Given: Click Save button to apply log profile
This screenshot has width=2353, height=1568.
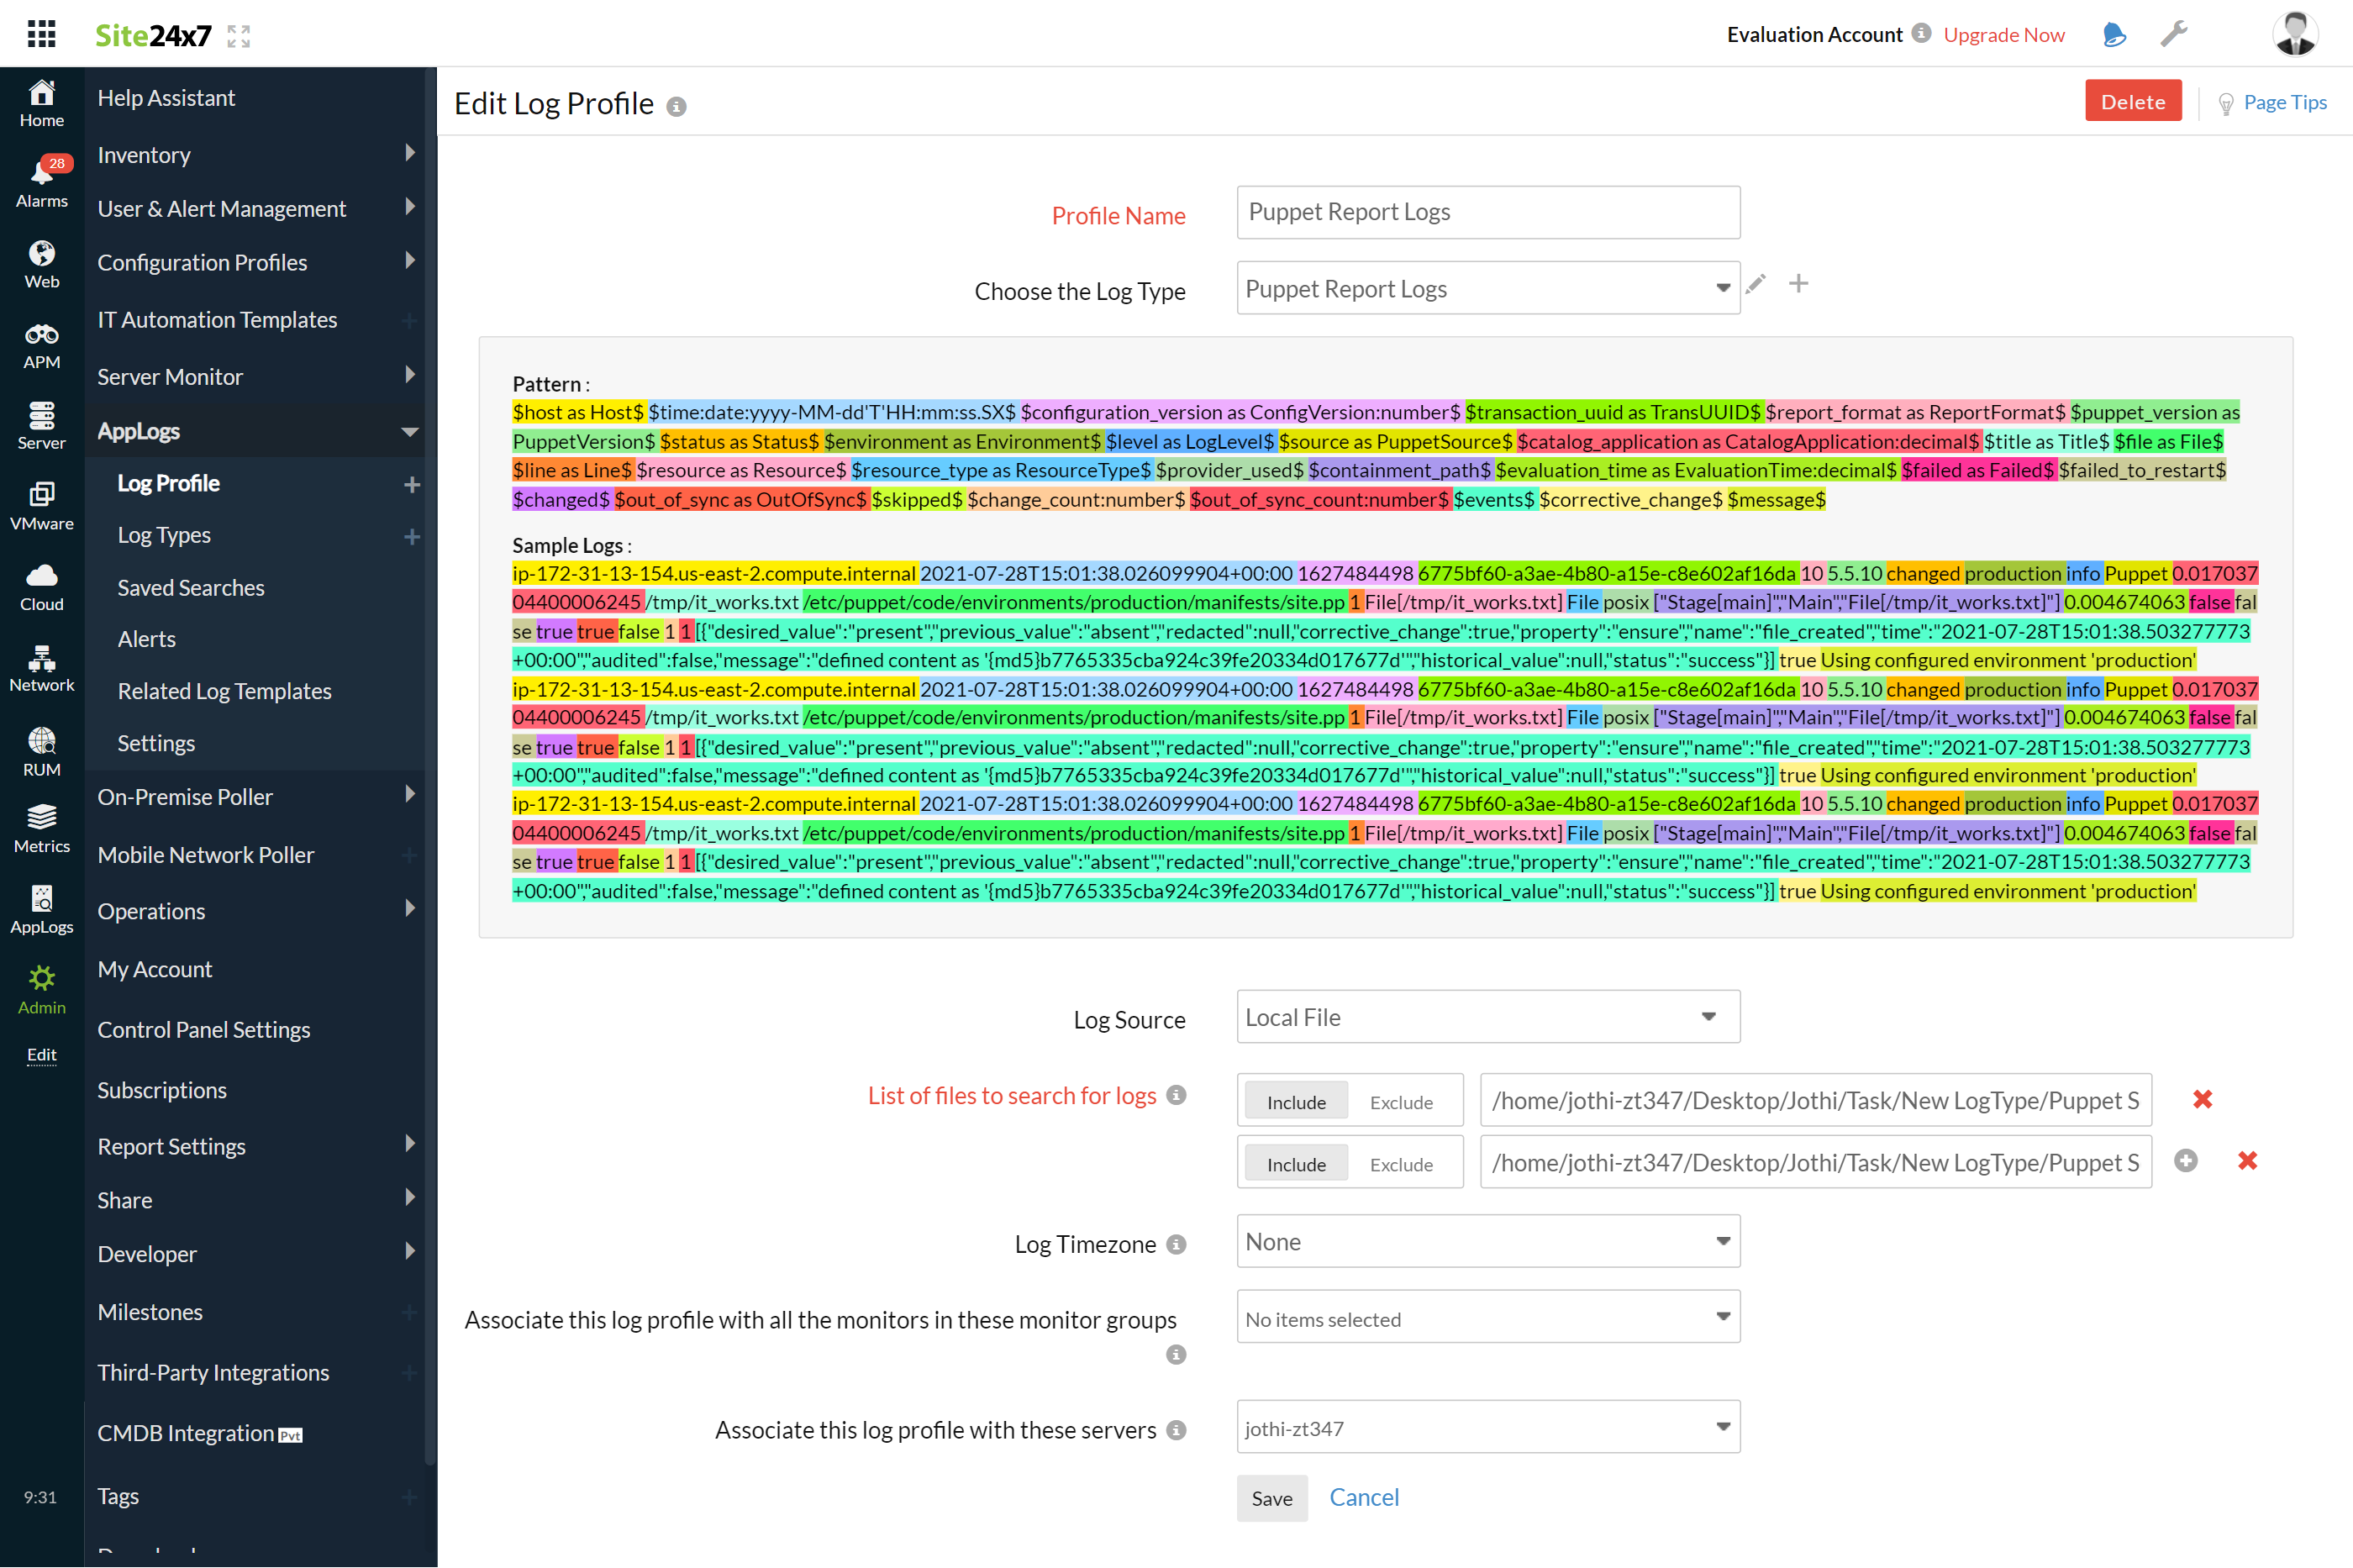Looking at the screenshot, I should click(1271, 1497).
